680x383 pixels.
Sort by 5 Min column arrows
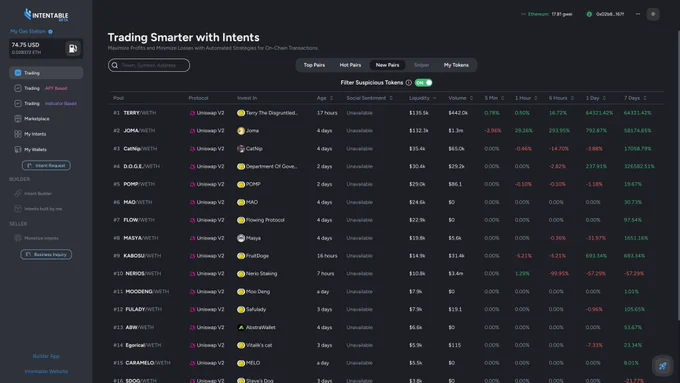[x=502, y=98]
